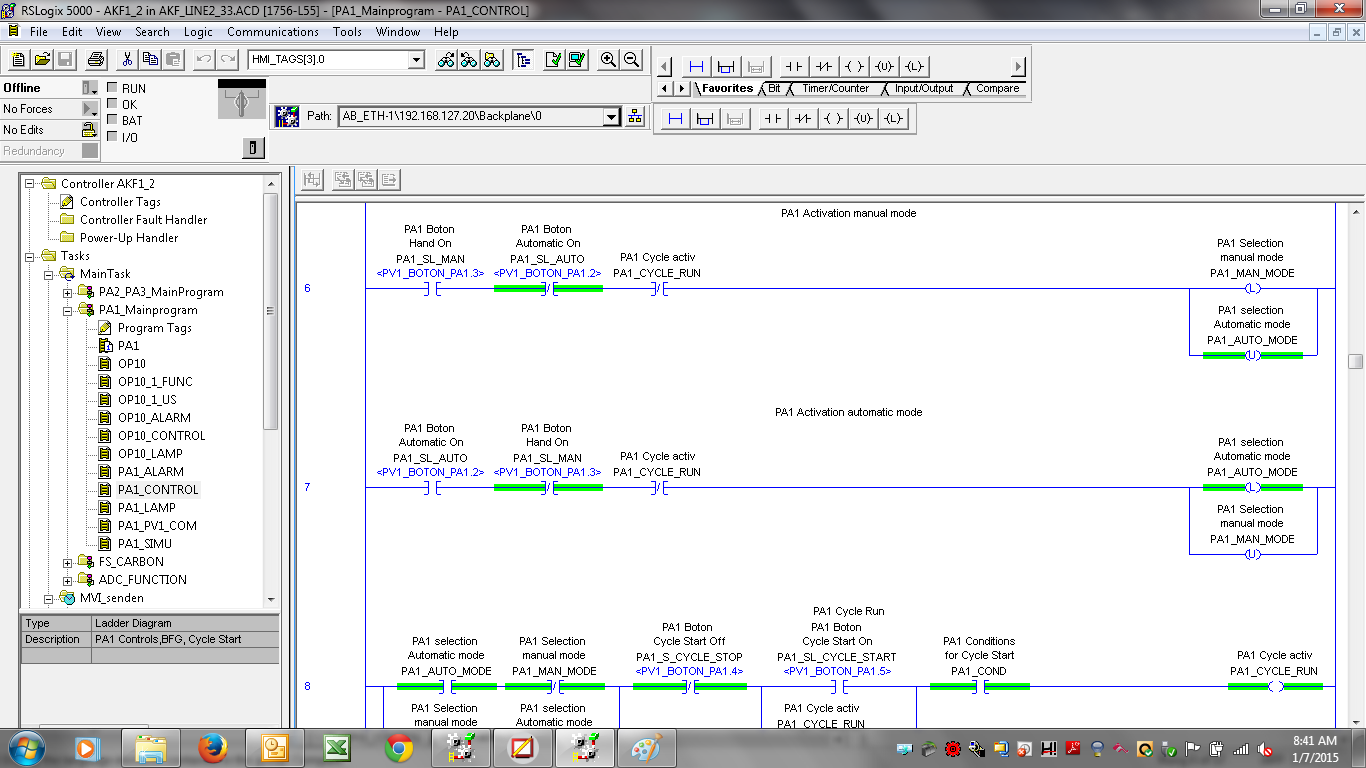Viewport: 1366px width, 768px height.
Task: Click the Offline controller status button
Action: pyautogui.click(x=40, y=88)
